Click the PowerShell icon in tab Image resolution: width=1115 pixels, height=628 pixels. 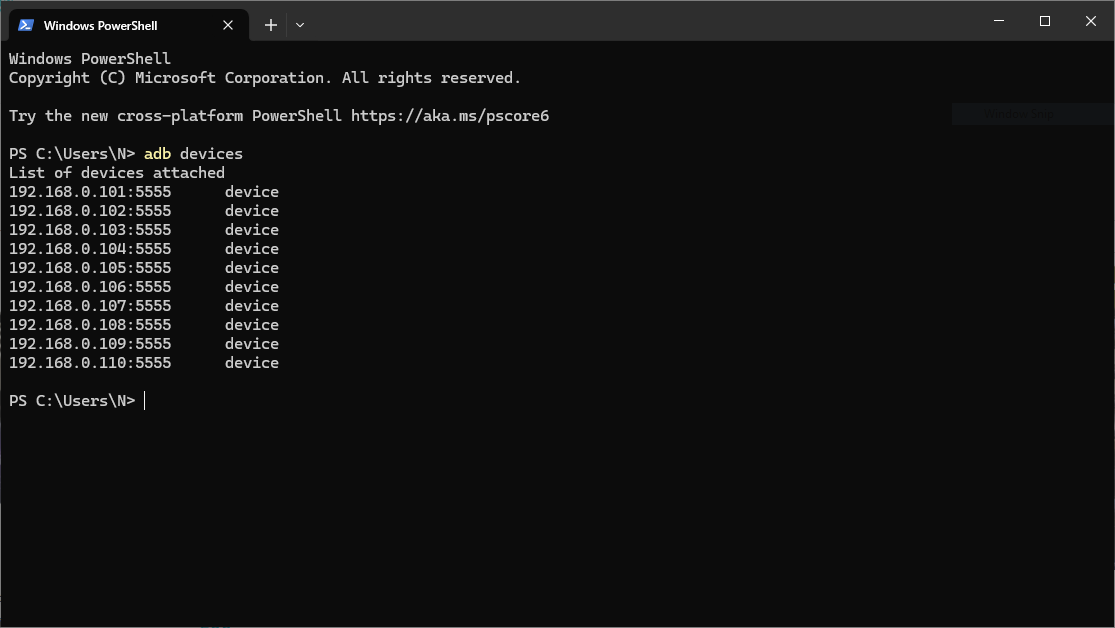26,25
